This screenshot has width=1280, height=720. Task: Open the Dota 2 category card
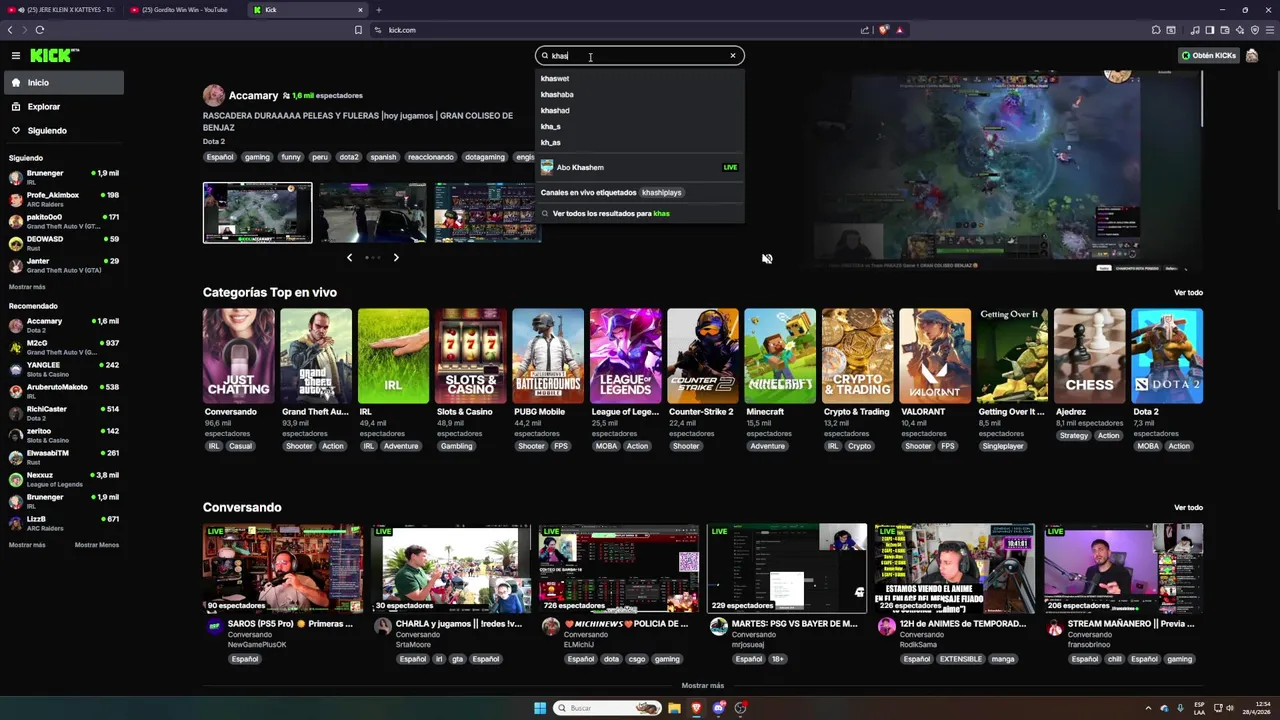tap(1167, 356)
